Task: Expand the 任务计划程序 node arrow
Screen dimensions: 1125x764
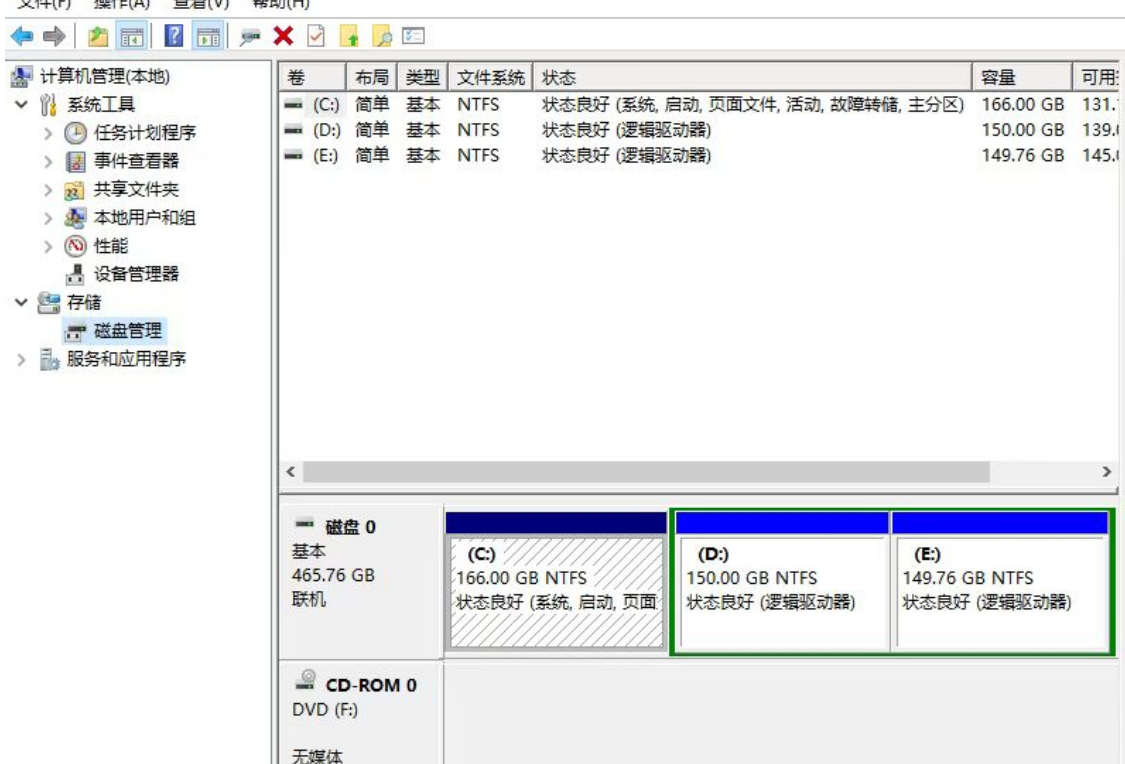Action: pyautogui.click(x=50, y=133)
